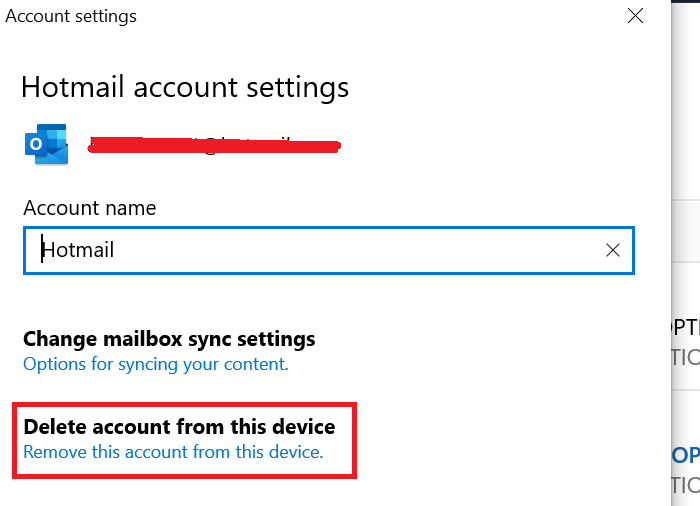The image size is (700, 506).
Task: Open 'Options for syncing your content' link
Action: point(155,364)
